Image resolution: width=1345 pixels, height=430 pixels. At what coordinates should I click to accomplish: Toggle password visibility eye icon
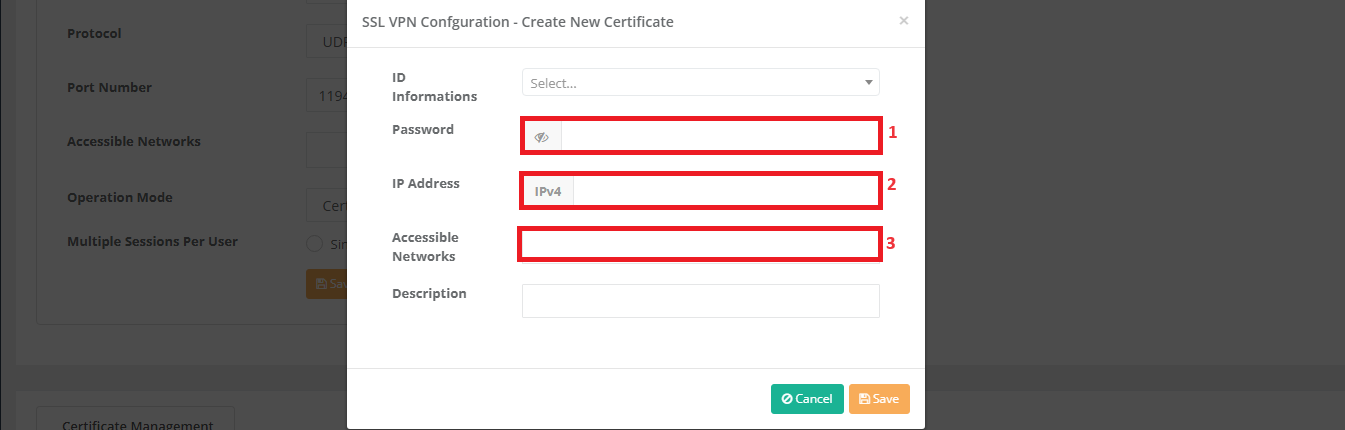pos(542,137)
